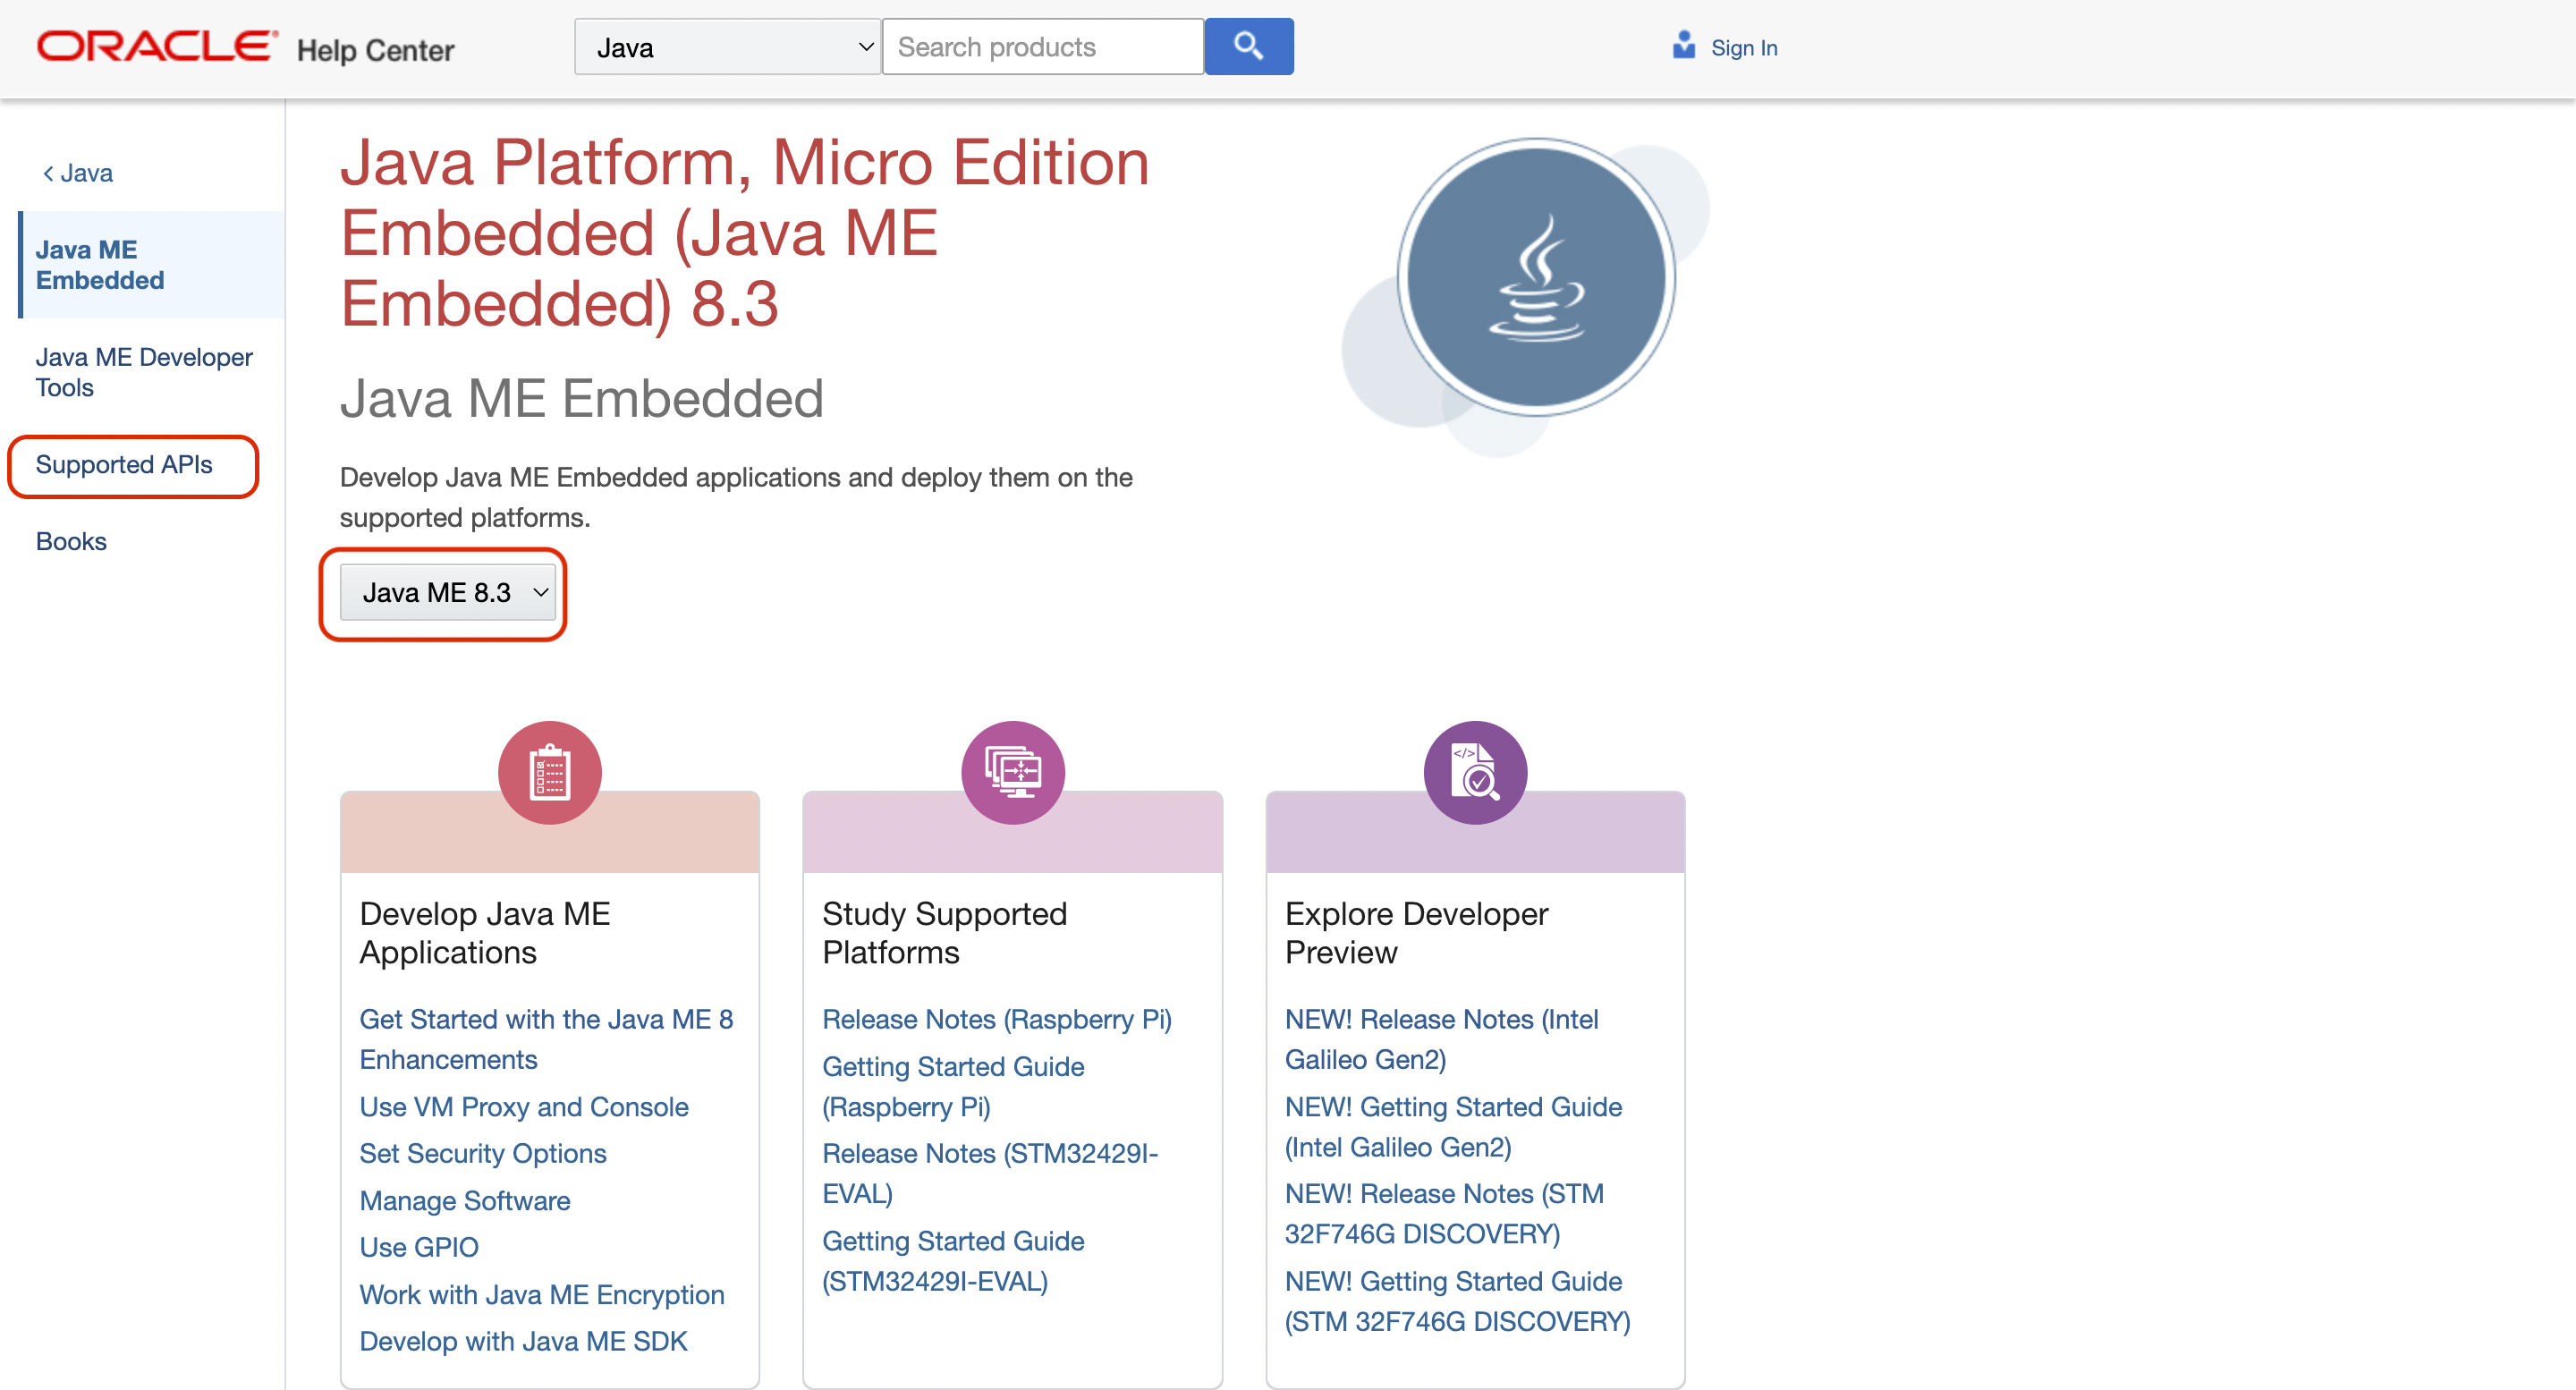Open Use VM Proxy and Console link
This screenshot has width=2576, height=1390.
[524, 1107]
